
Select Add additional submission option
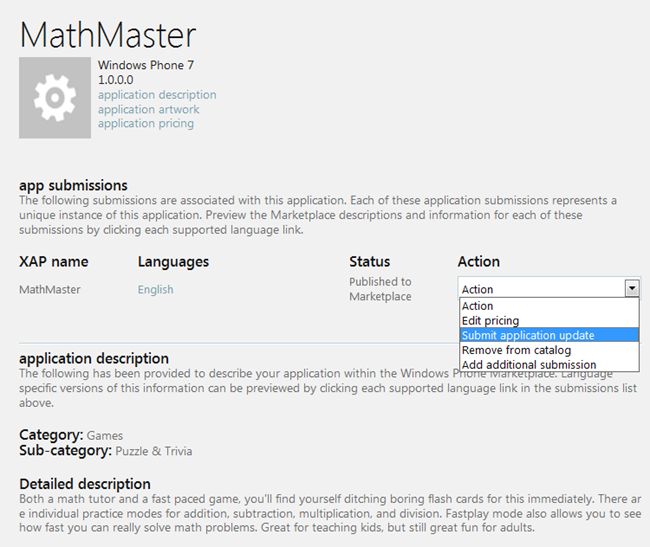pos(549,365)
